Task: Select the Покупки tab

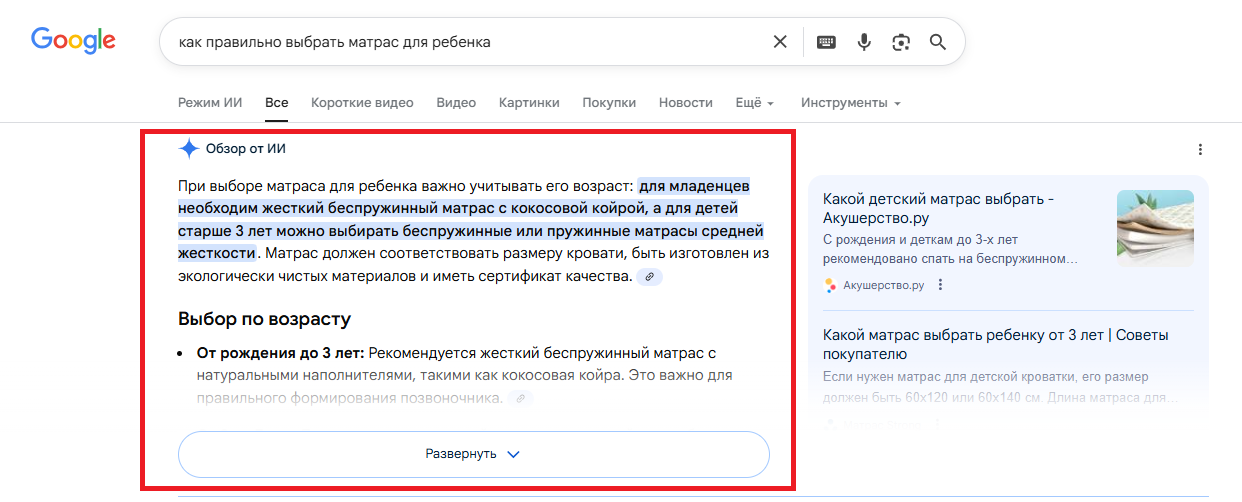Action: [x=609, y=103]
